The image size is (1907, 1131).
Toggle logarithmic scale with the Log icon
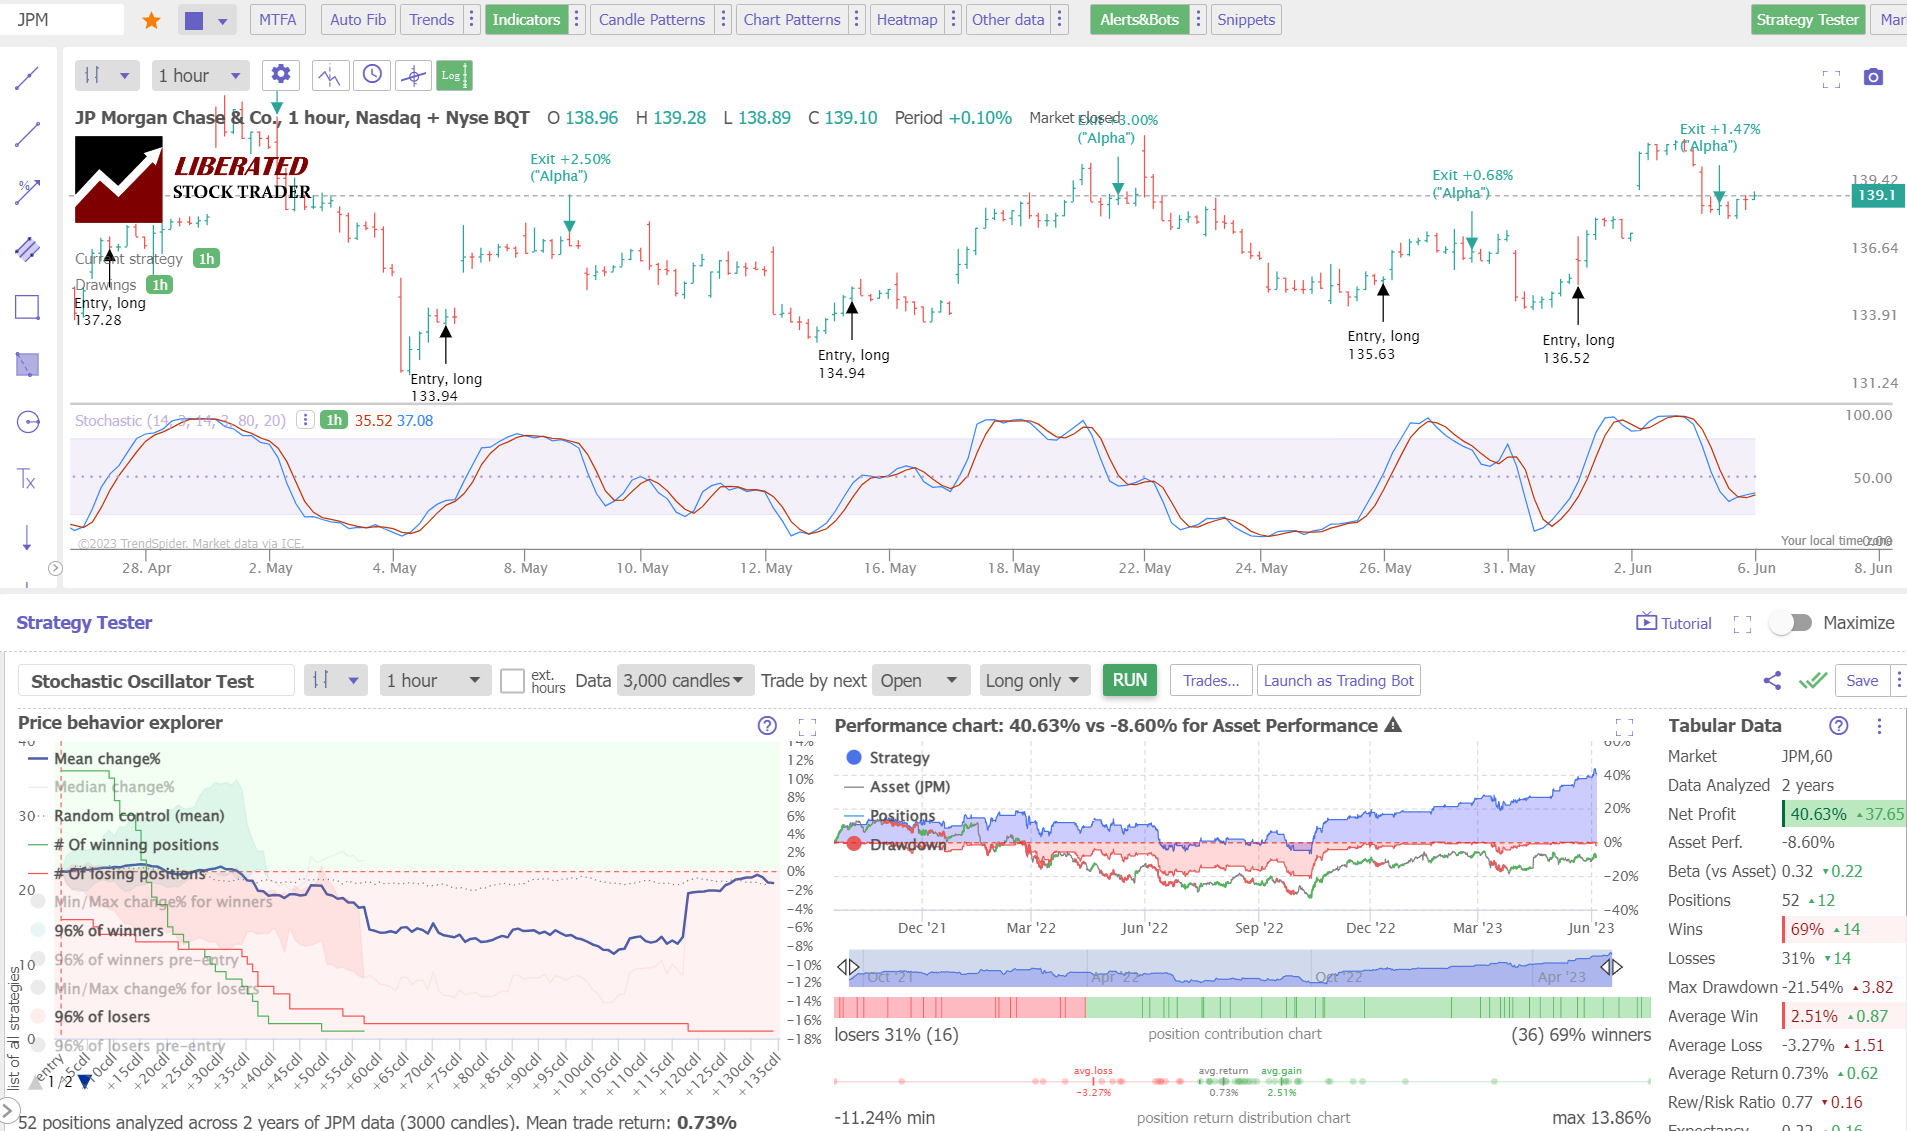454,74
